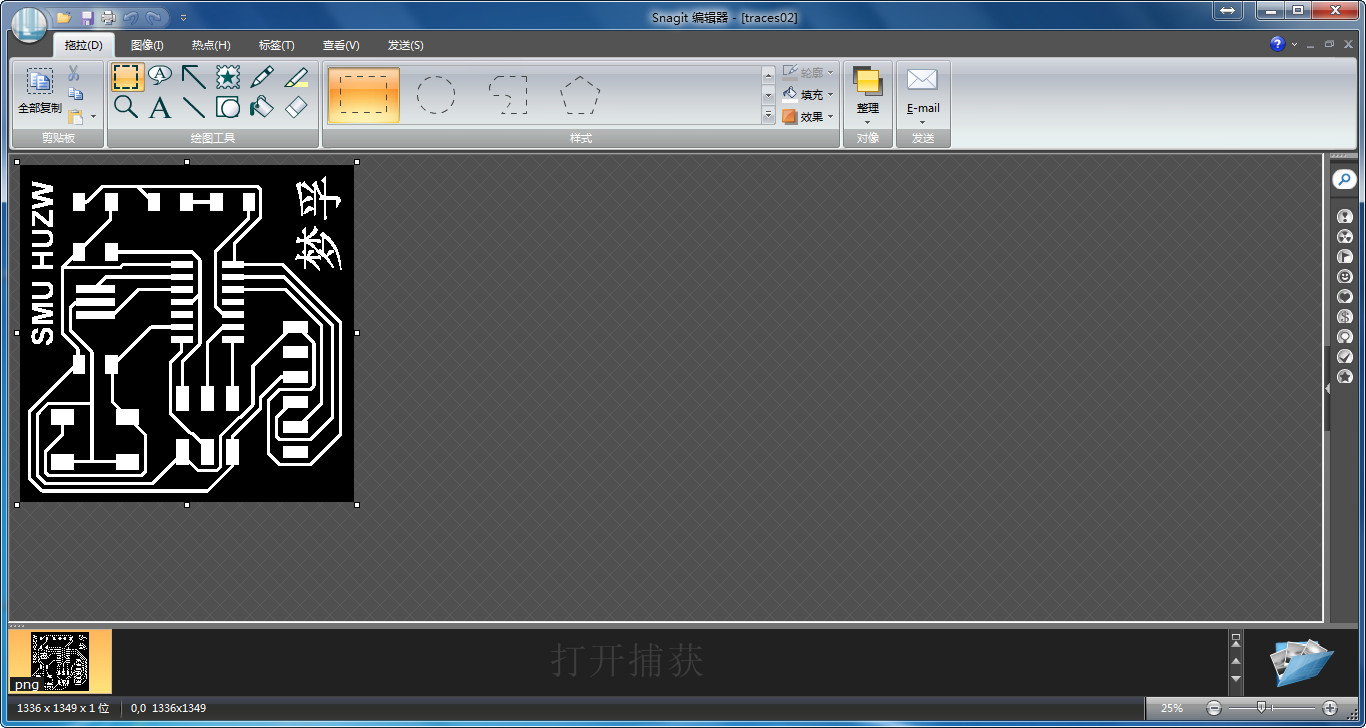Select the Callout speech bubble tool

(160, 76)
